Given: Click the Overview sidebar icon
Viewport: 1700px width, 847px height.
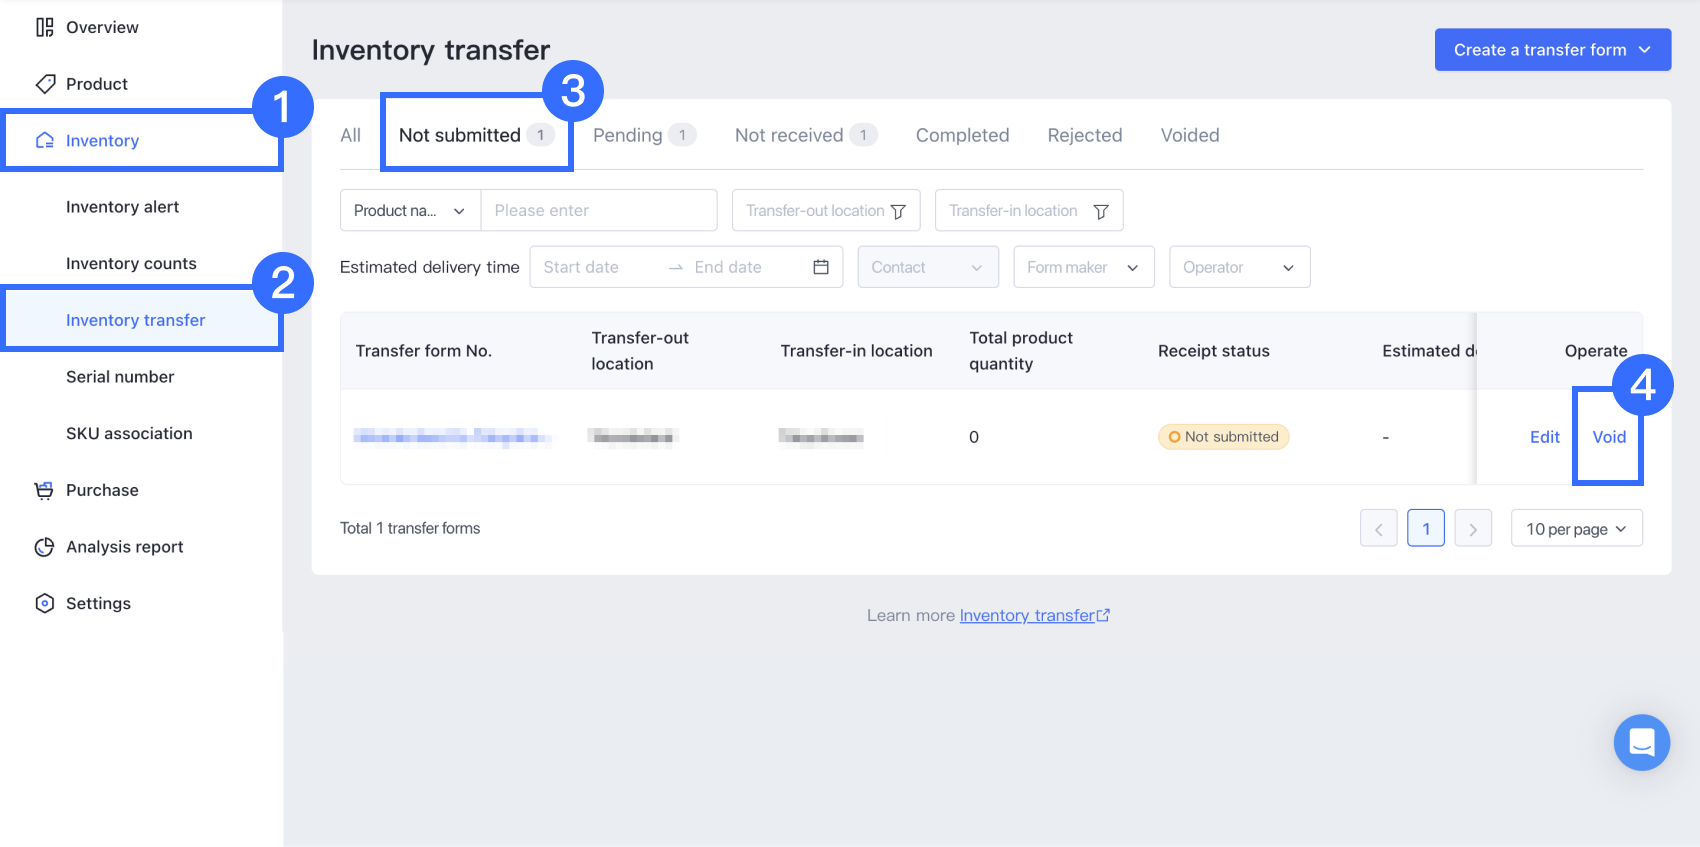Looking at the screenshot, I should point(44,27).
